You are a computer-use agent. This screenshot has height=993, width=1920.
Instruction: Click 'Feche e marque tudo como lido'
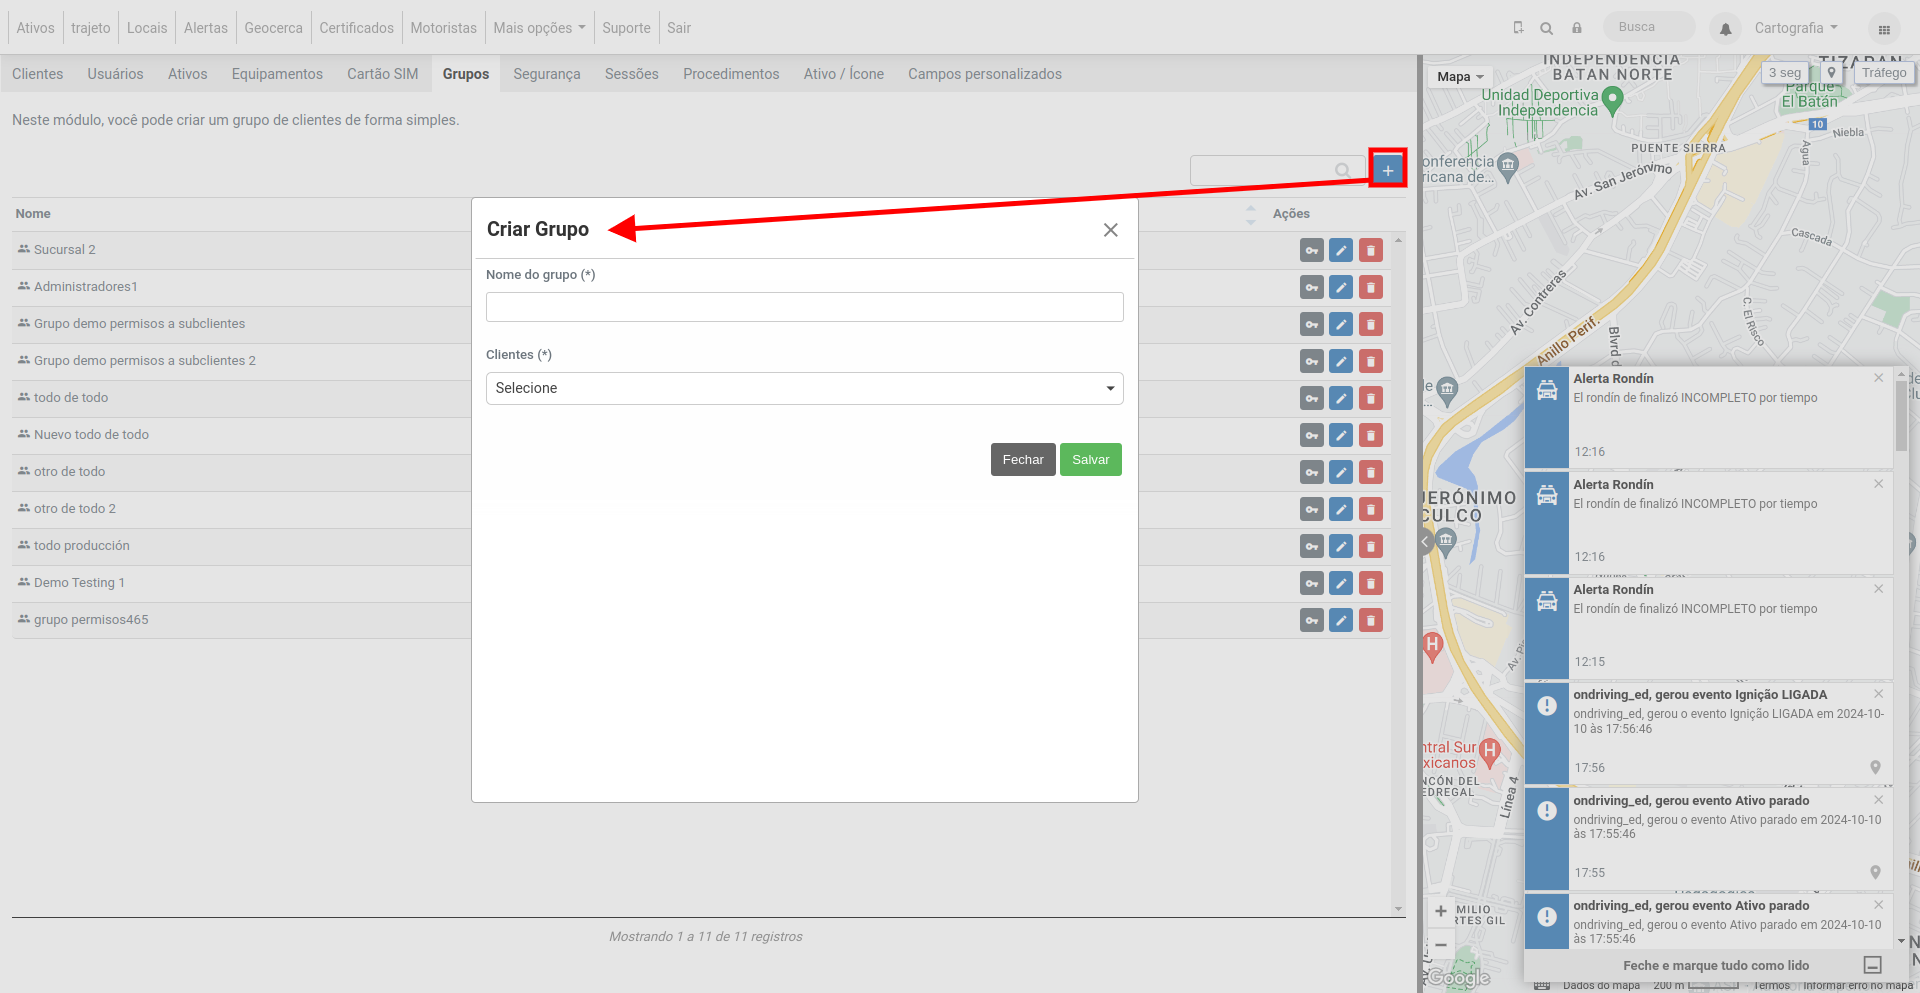point(1716,965)
